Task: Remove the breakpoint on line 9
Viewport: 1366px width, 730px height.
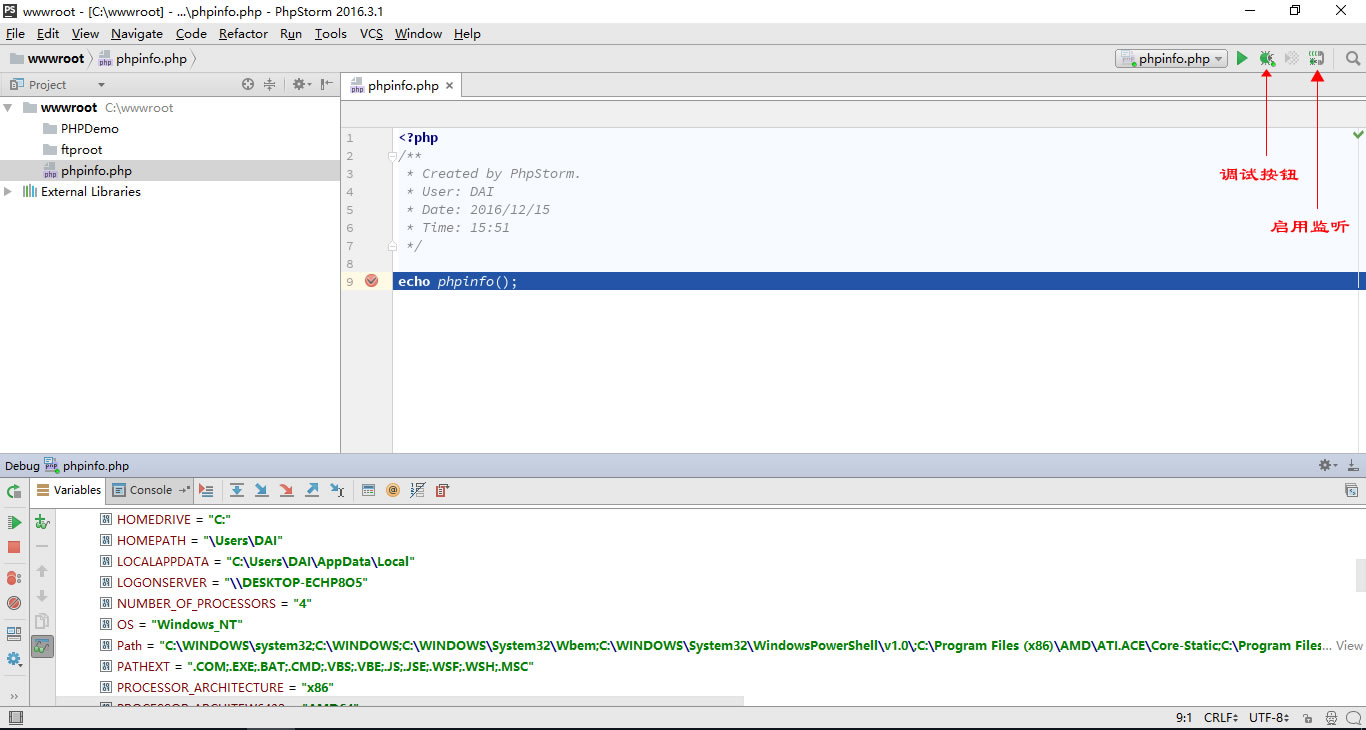Action: tap(372, 281)
